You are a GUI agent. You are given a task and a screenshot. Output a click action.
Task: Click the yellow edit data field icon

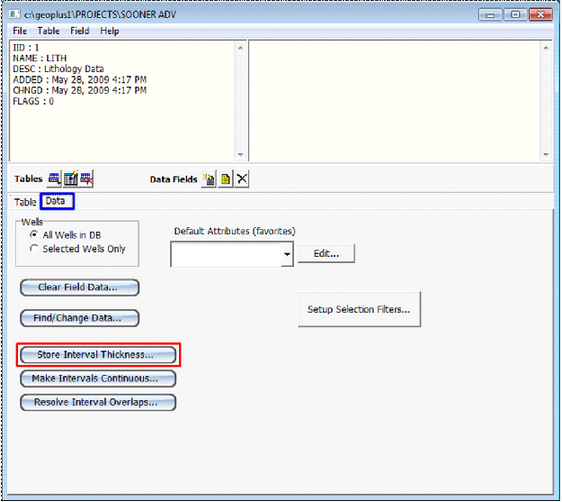[225, 179]
